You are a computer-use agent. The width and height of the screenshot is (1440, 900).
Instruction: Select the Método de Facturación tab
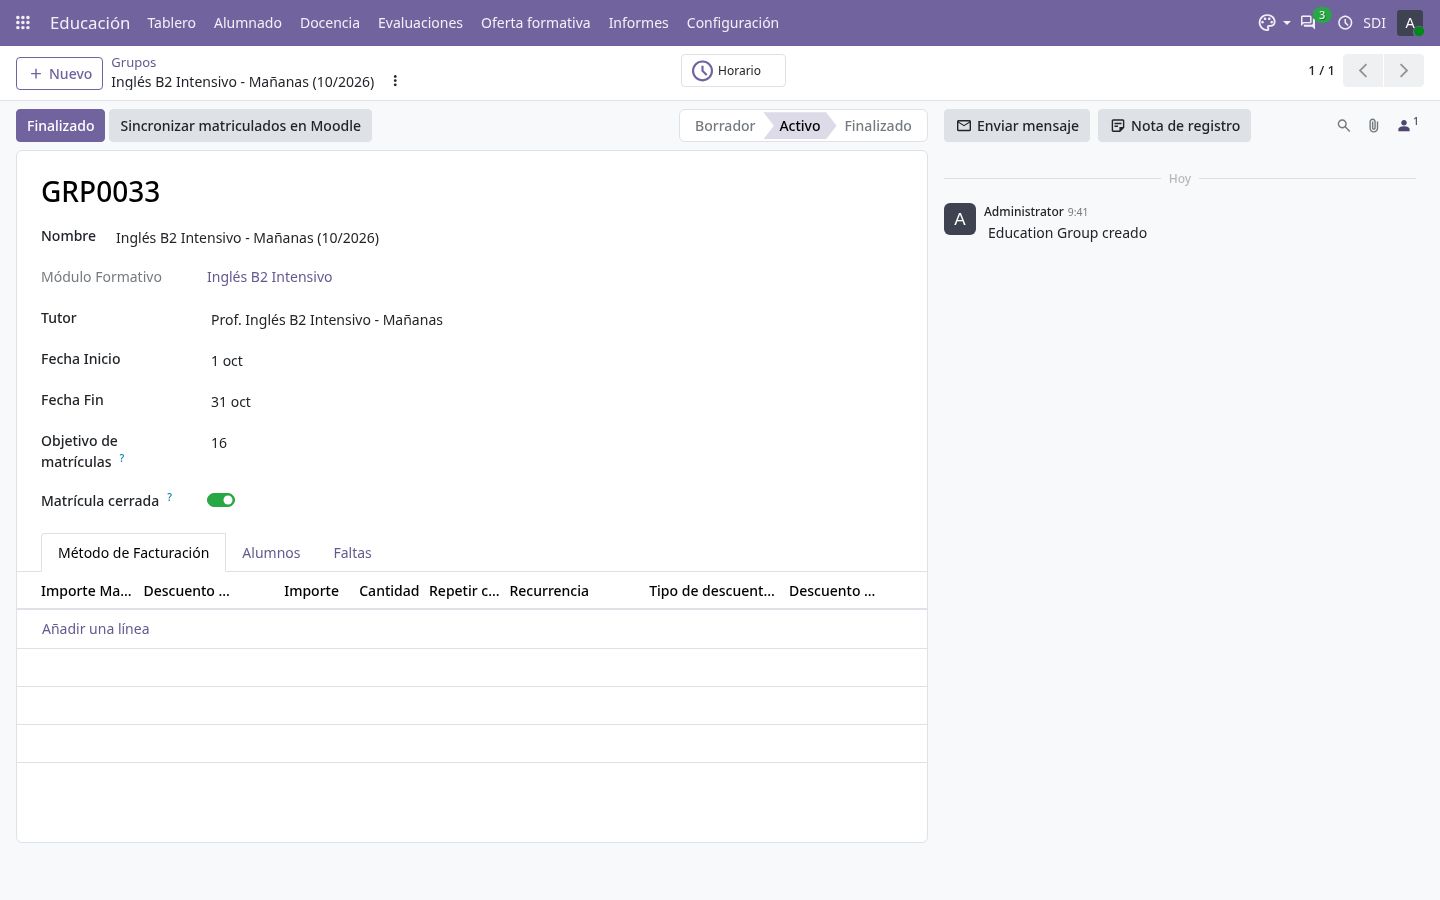(134, 553)
